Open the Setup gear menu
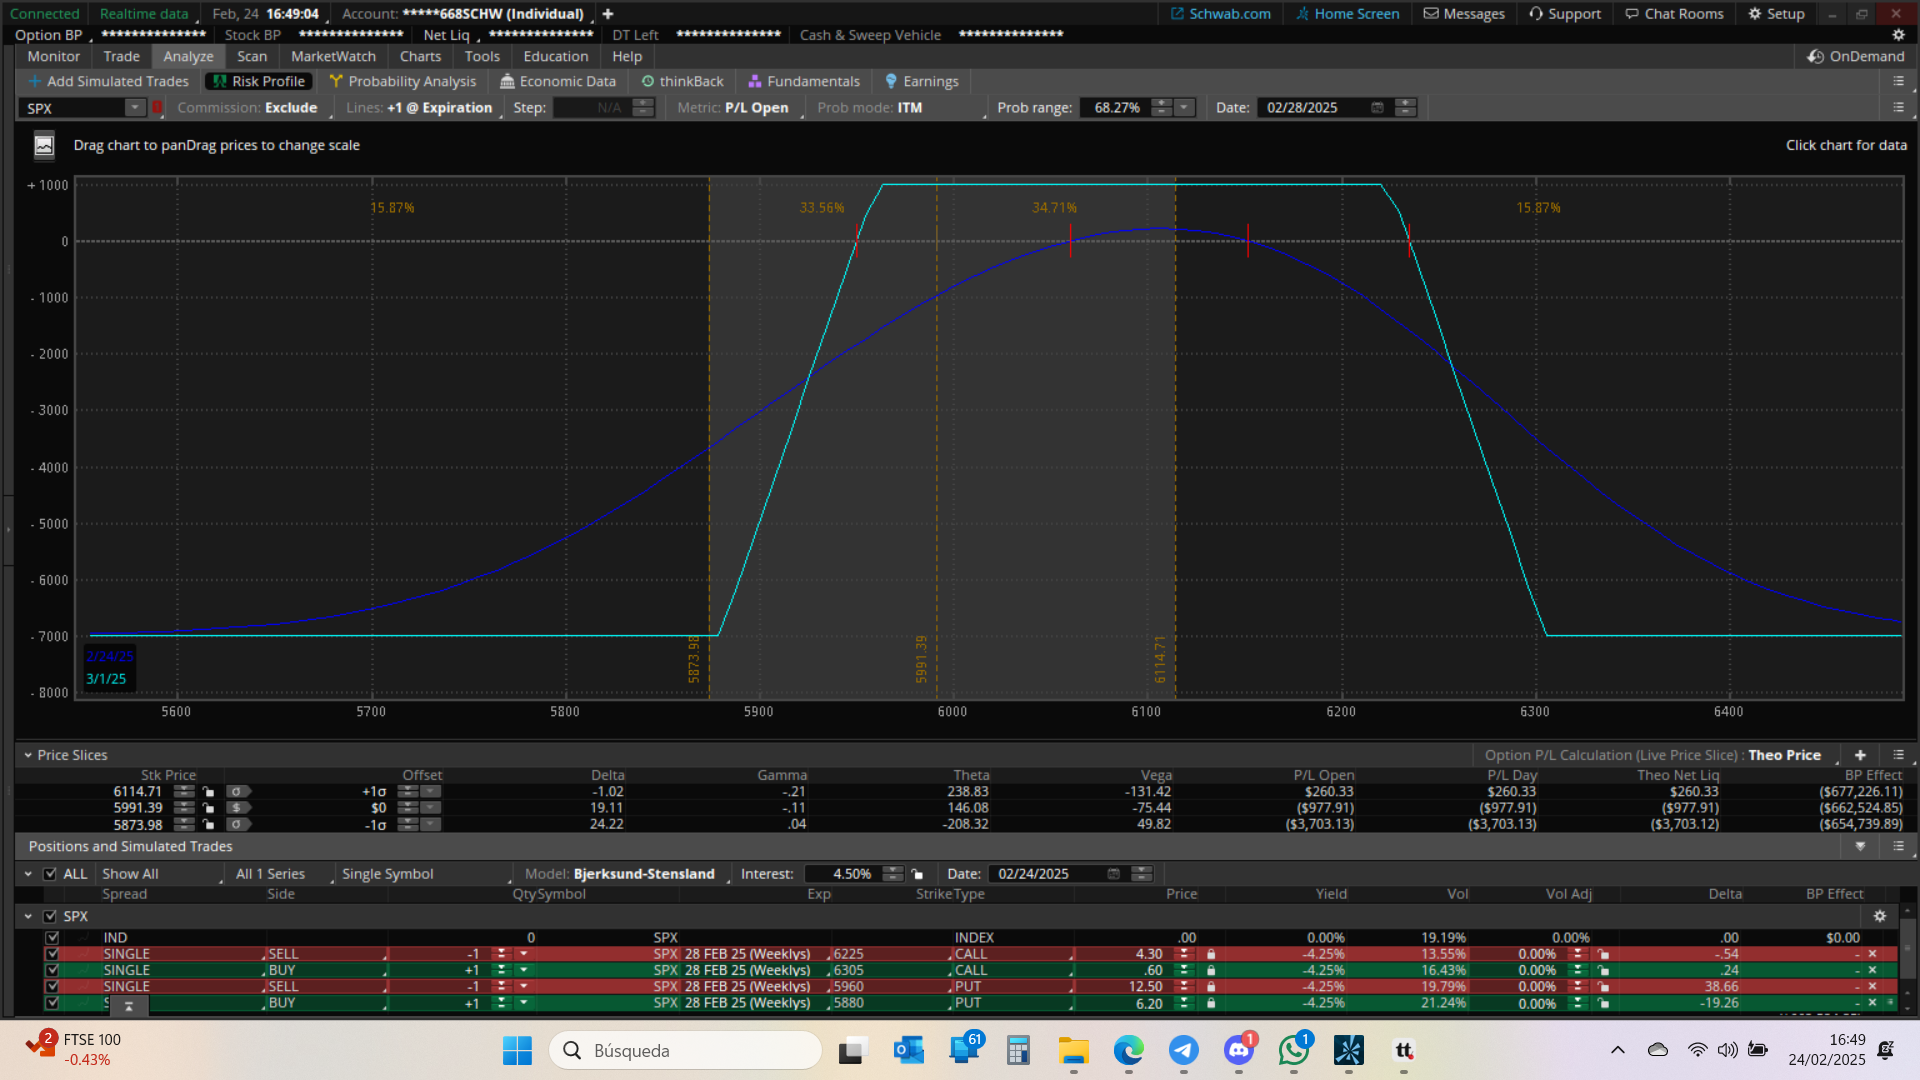The image size is (1920, 1080). [1776, 14]
